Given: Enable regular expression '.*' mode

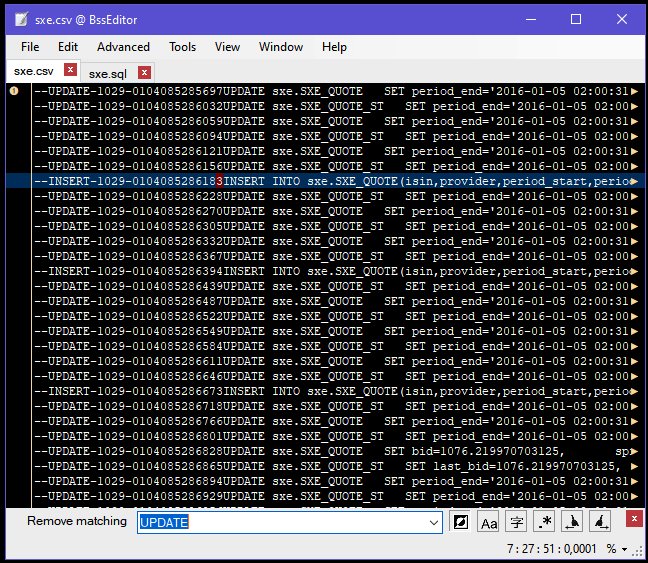Looking at the screenshot, I should point(545,522).
